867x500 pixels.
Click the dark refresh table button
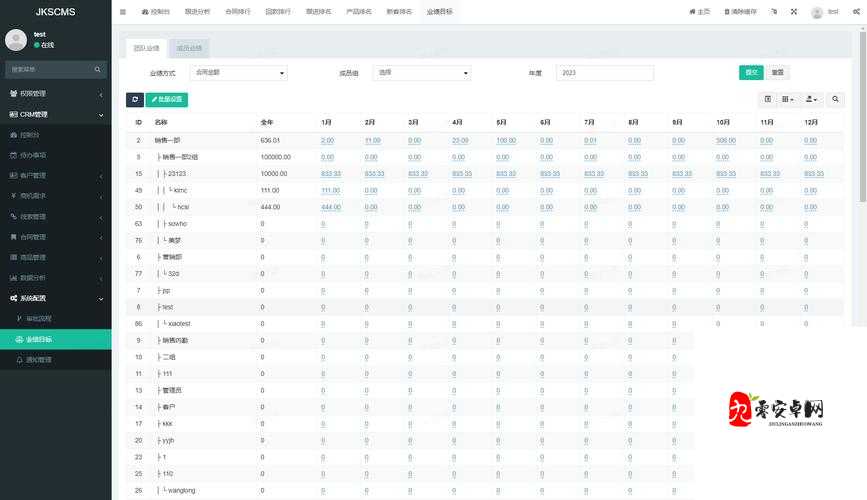[x=135, y=99]
